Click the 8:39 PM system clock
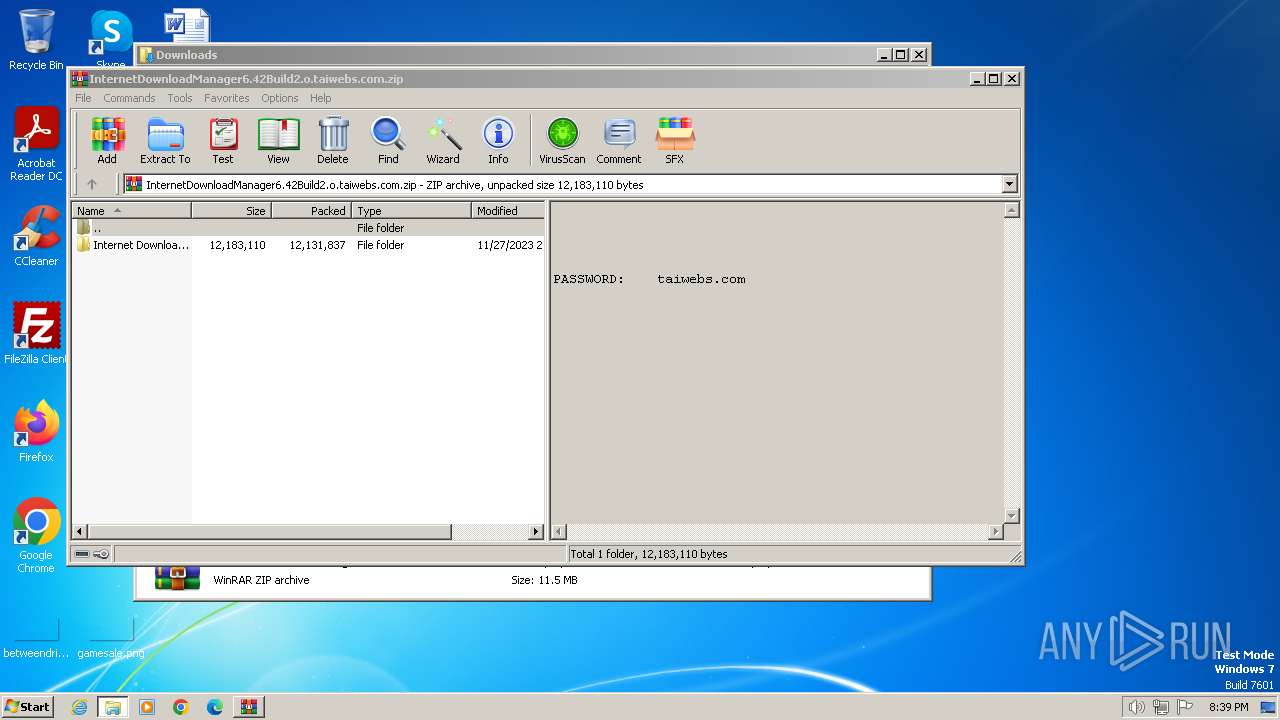Image resolution: width=1280 pixels, height=720 pixels. click(x=1228, y=707)
